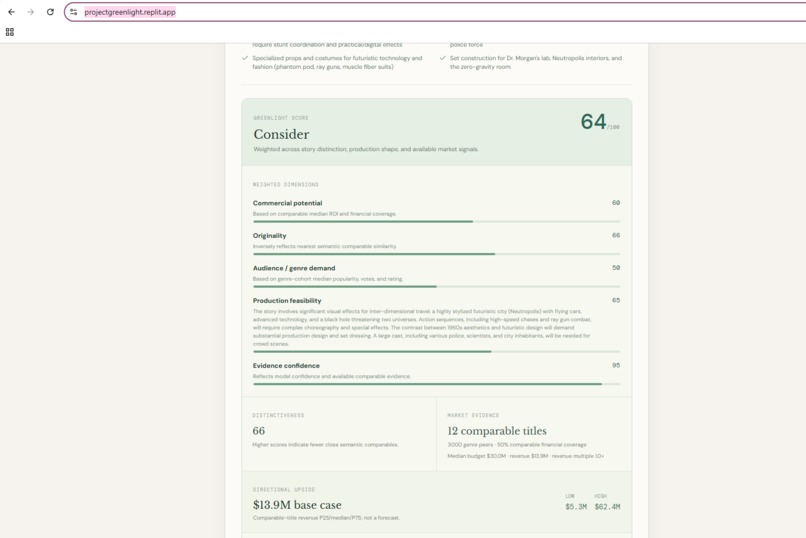Click the Production feasibility progress bar

pyautogui.click(x=436, y=351)
